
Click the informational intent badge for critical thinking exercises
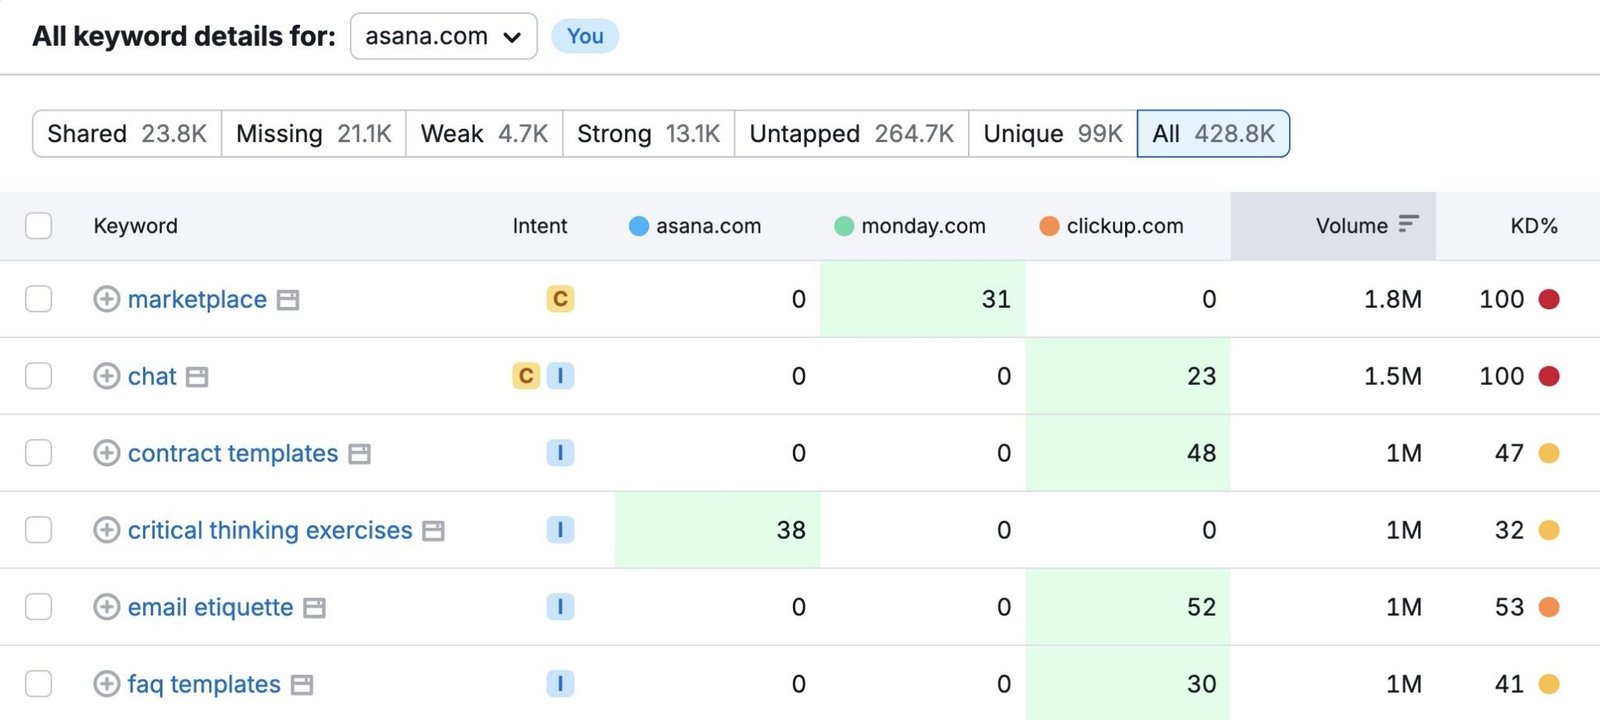click(x=560, y=530)
